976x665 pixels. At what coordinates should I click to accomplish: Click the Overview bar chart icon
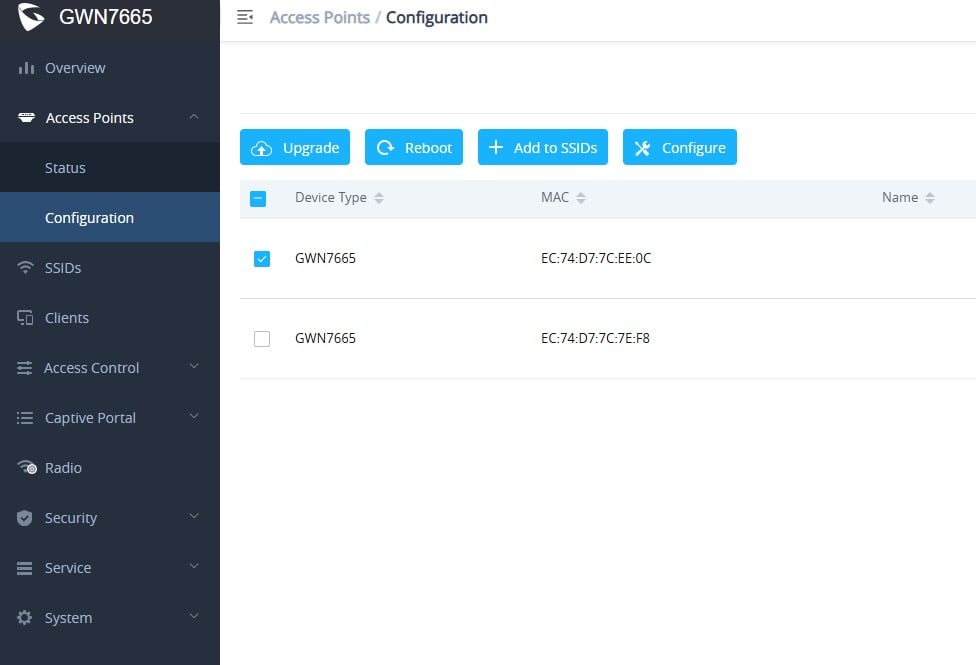click(x=26, y=68)
